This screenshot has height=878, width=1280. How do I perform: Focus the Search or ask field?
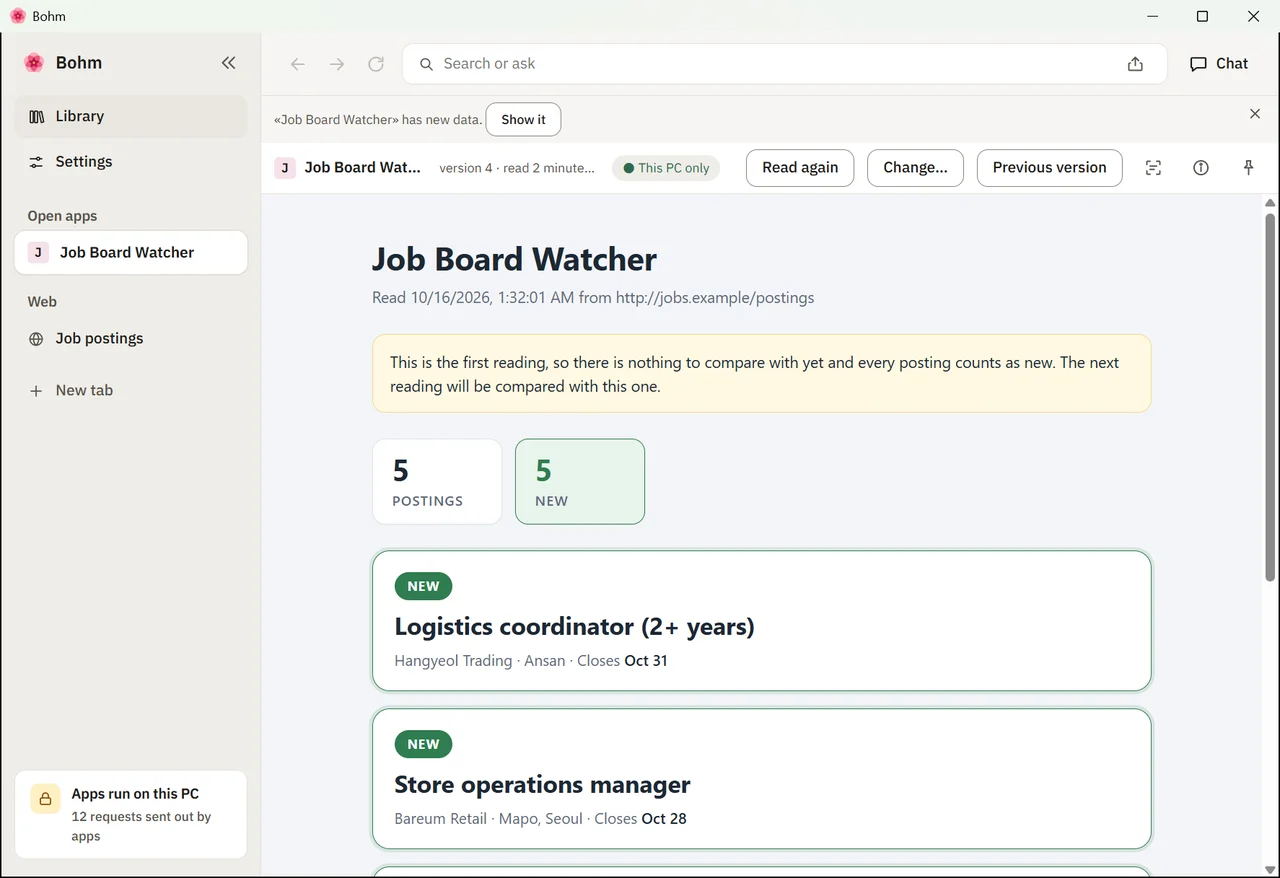click(x=785, y=64)
